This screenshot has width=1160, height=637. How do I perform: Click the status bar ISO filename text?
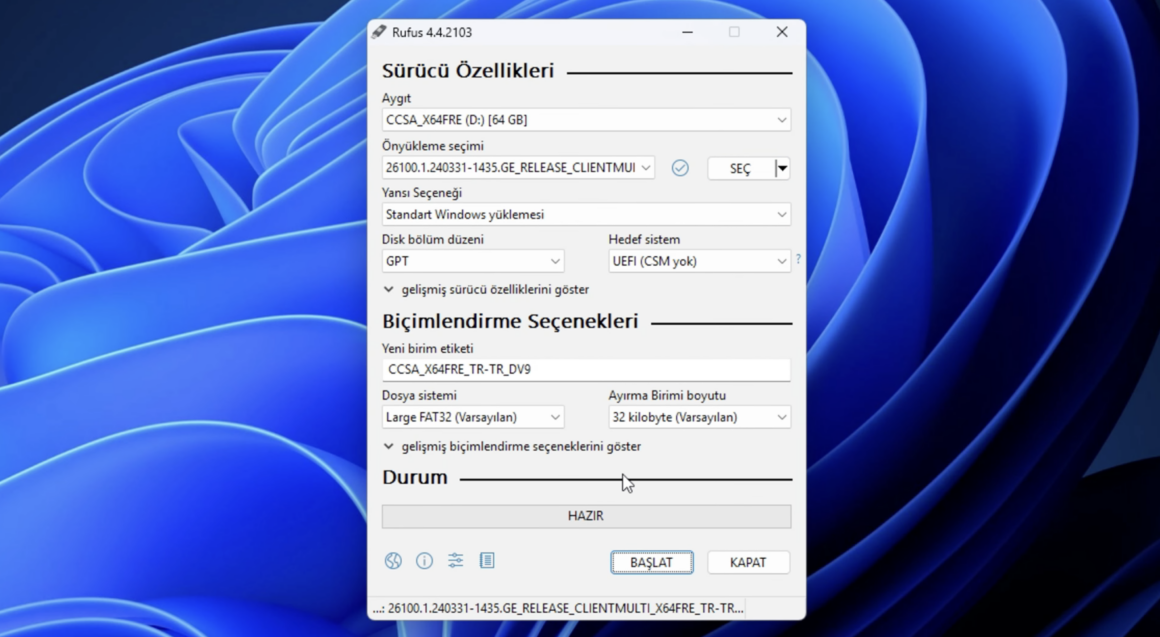pos(559,608)
